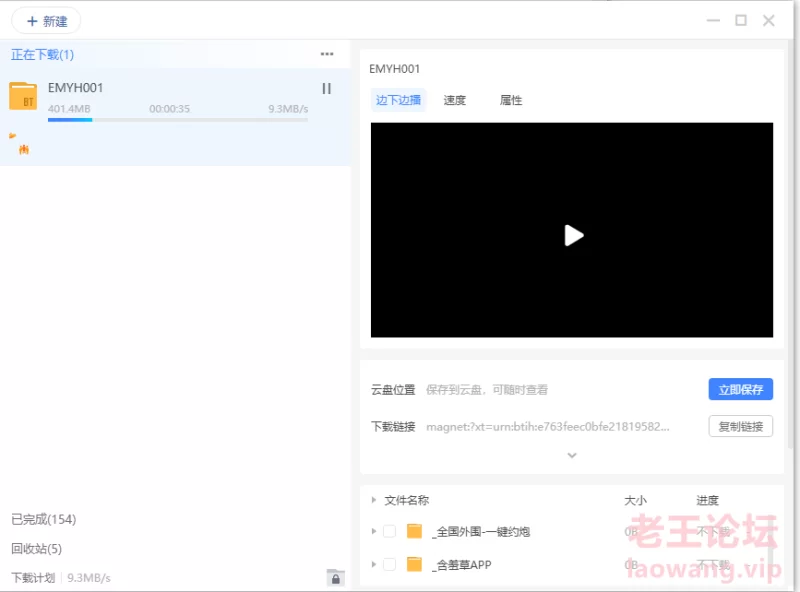Switch to the 属性 tab
The height and width of the screenshot is (592, 800).
tap(511, 100)
